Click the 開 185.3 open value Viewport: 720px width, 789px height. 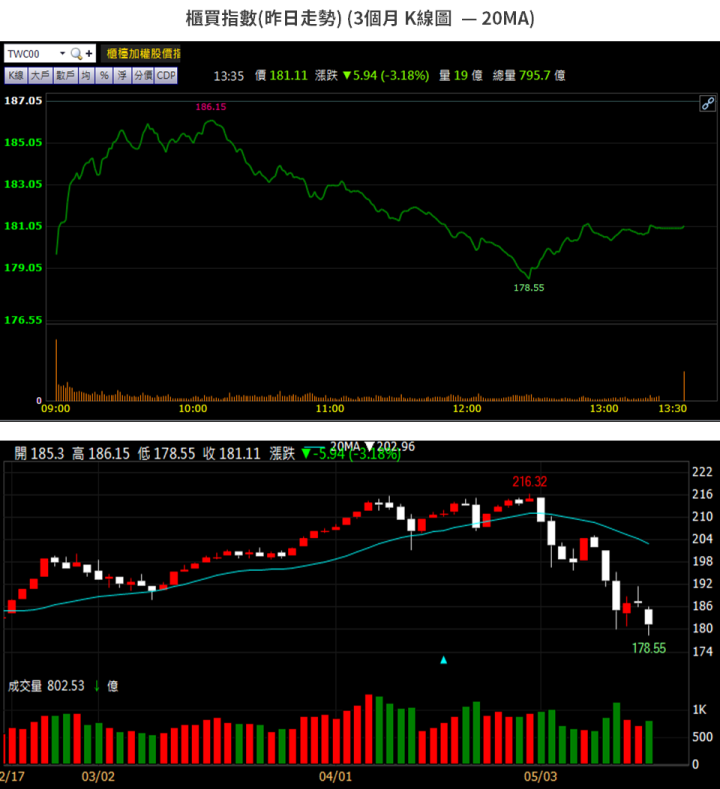39,454
